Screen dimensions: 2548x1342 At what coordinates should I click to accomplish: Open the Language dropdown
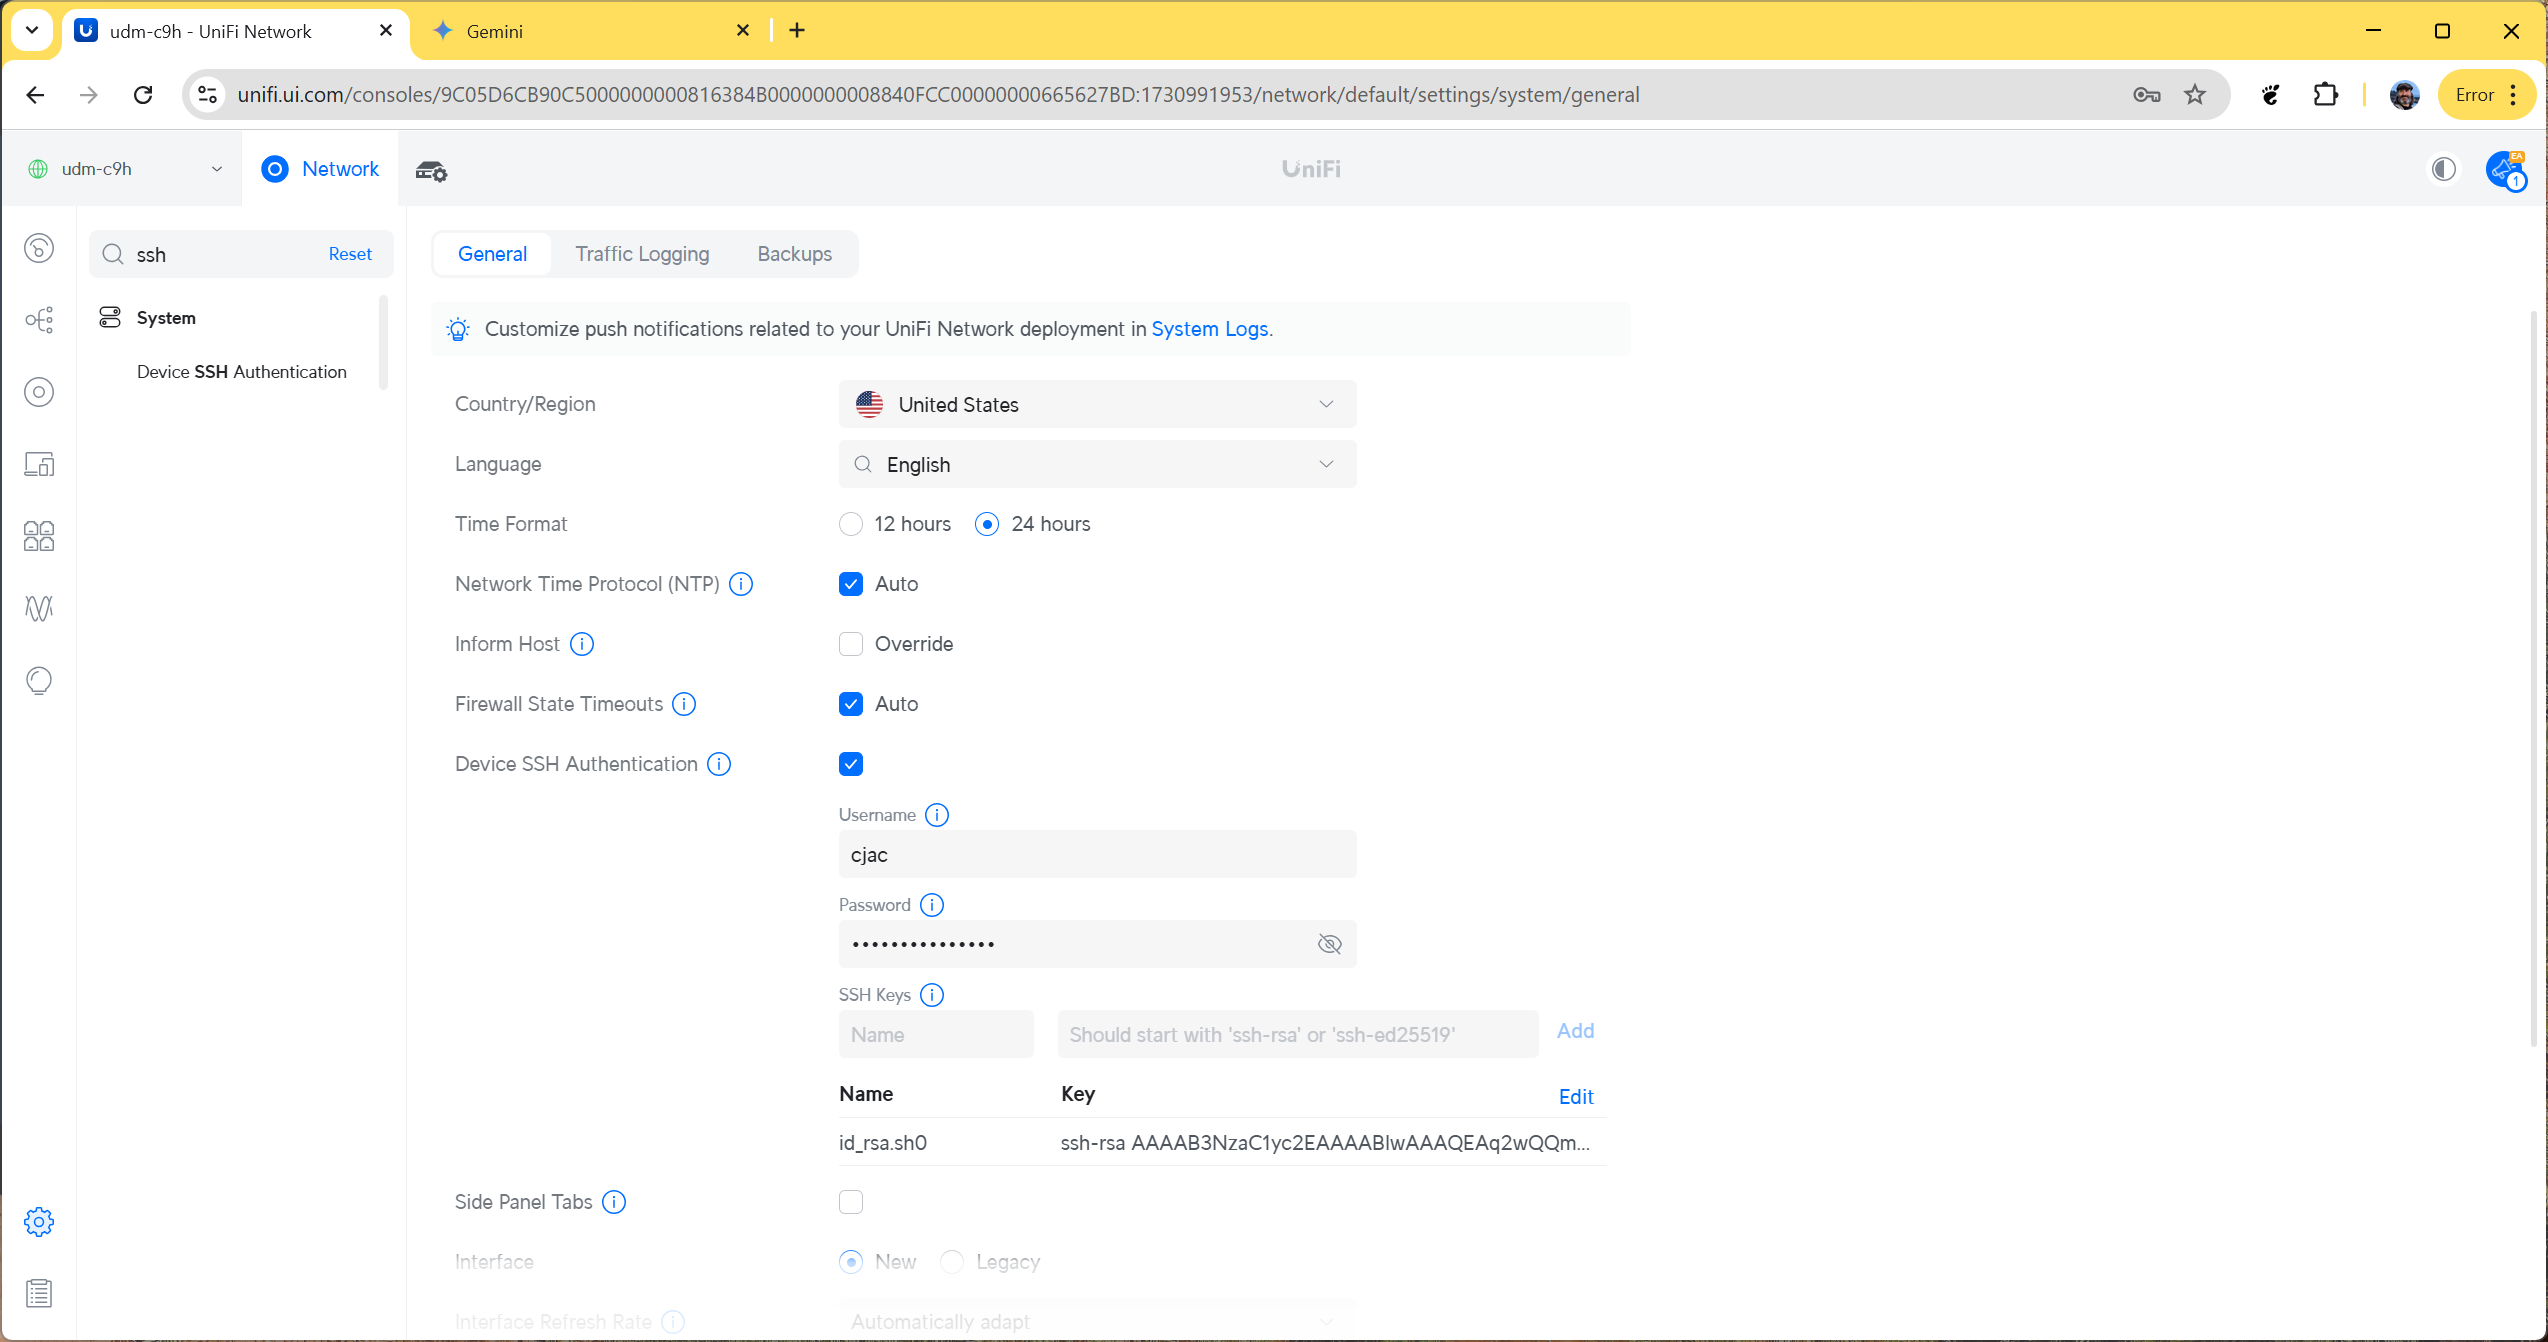tap(1097, 464)
